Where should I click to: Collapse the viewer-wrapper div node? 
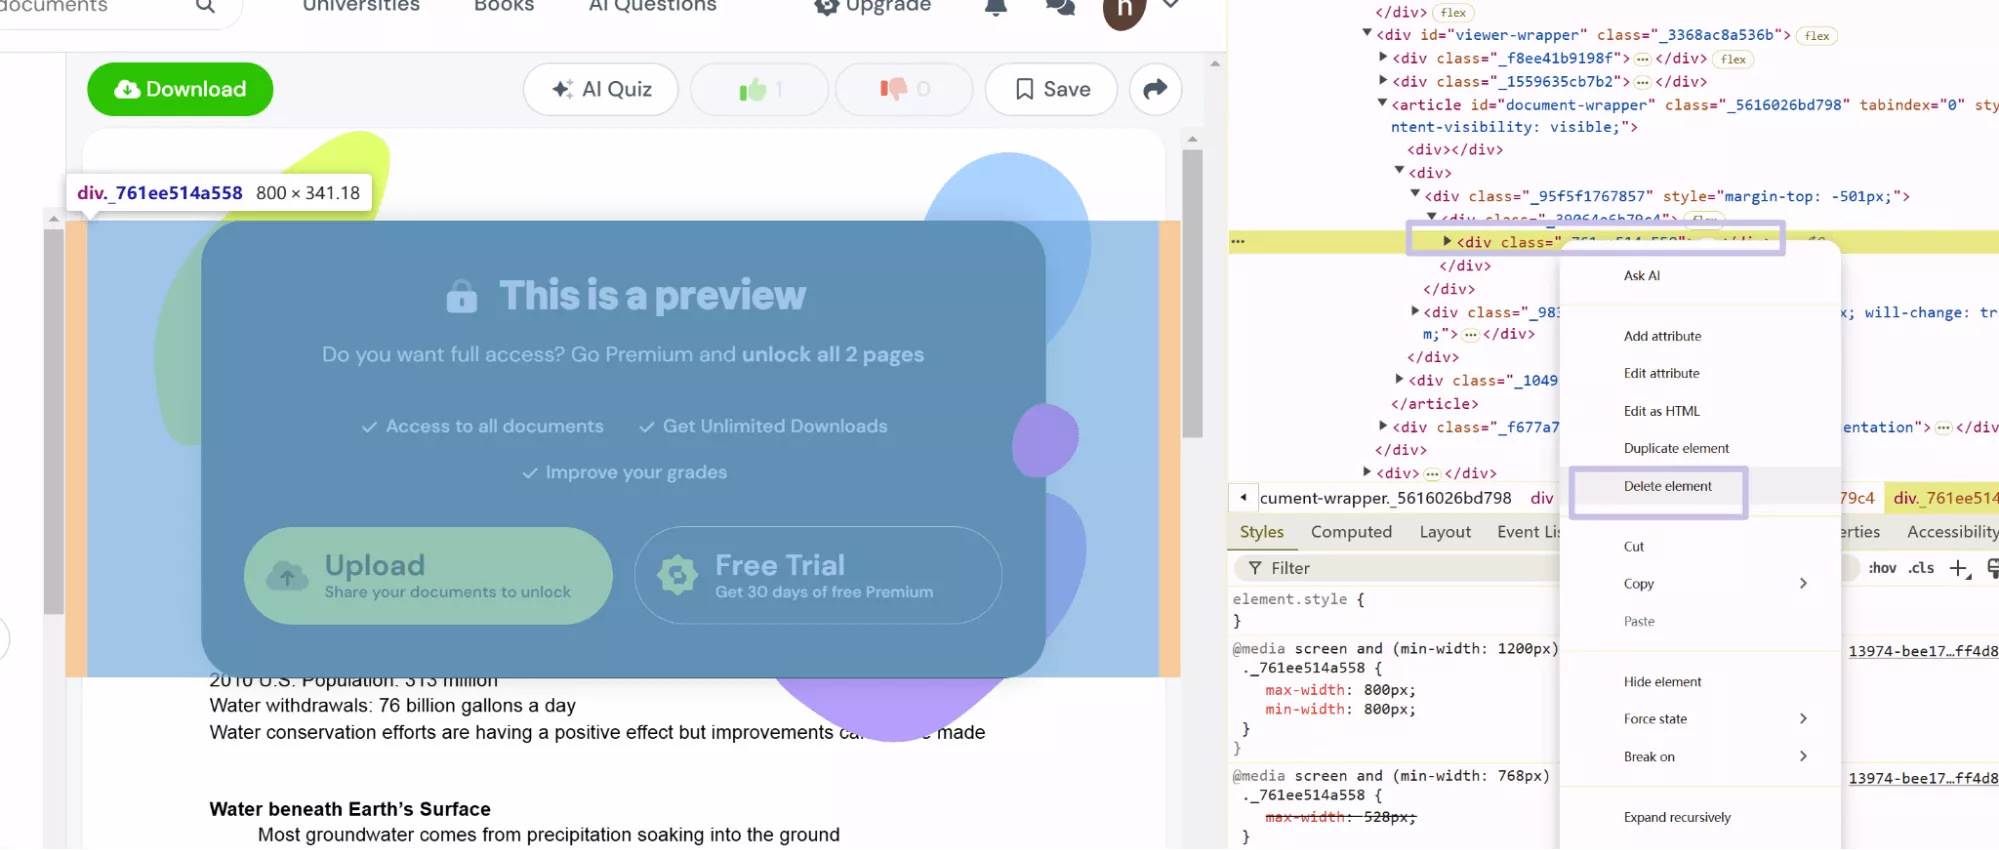coord(1367,33)
